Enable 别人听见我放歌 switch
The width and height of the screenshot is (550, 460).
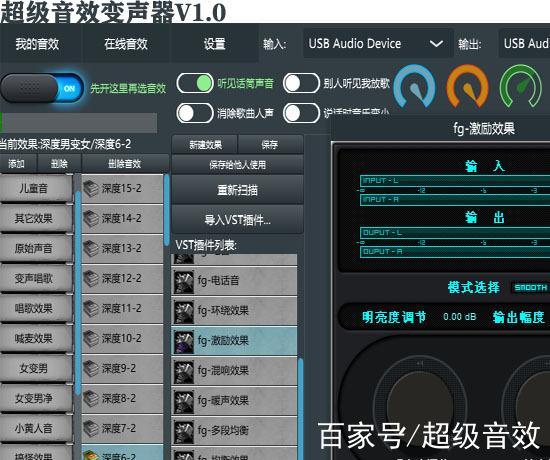(x=301, y=84)
